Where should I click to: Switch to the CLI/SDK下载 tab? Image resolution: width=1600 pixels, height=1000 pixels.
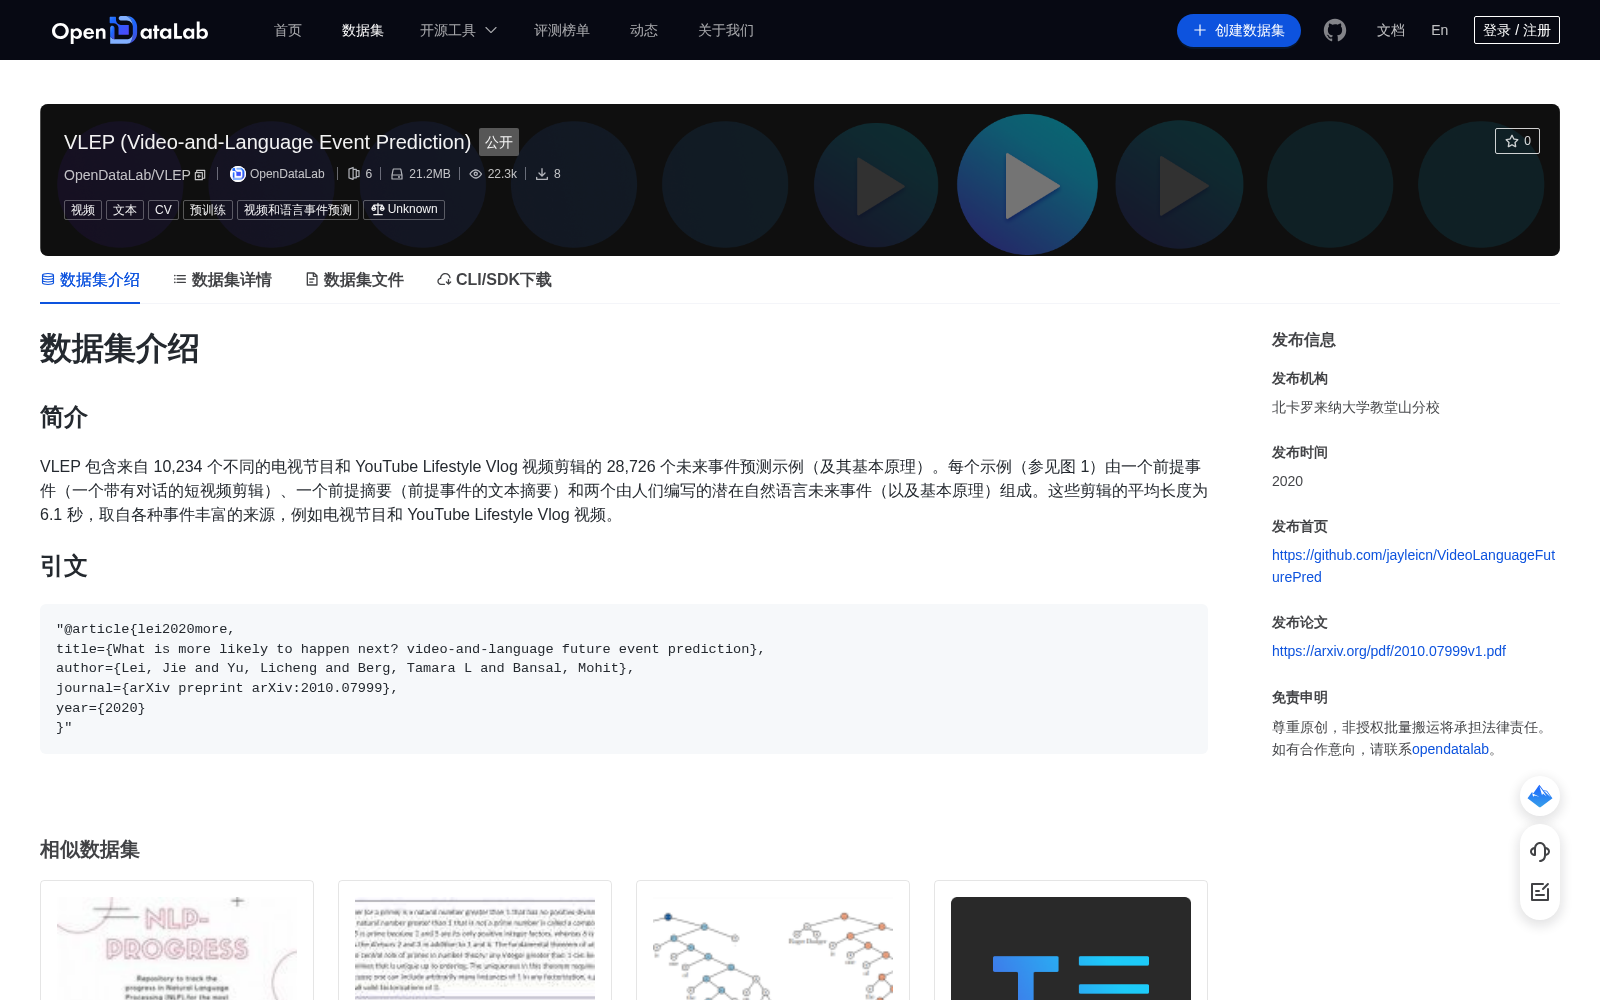coord(494,280)
